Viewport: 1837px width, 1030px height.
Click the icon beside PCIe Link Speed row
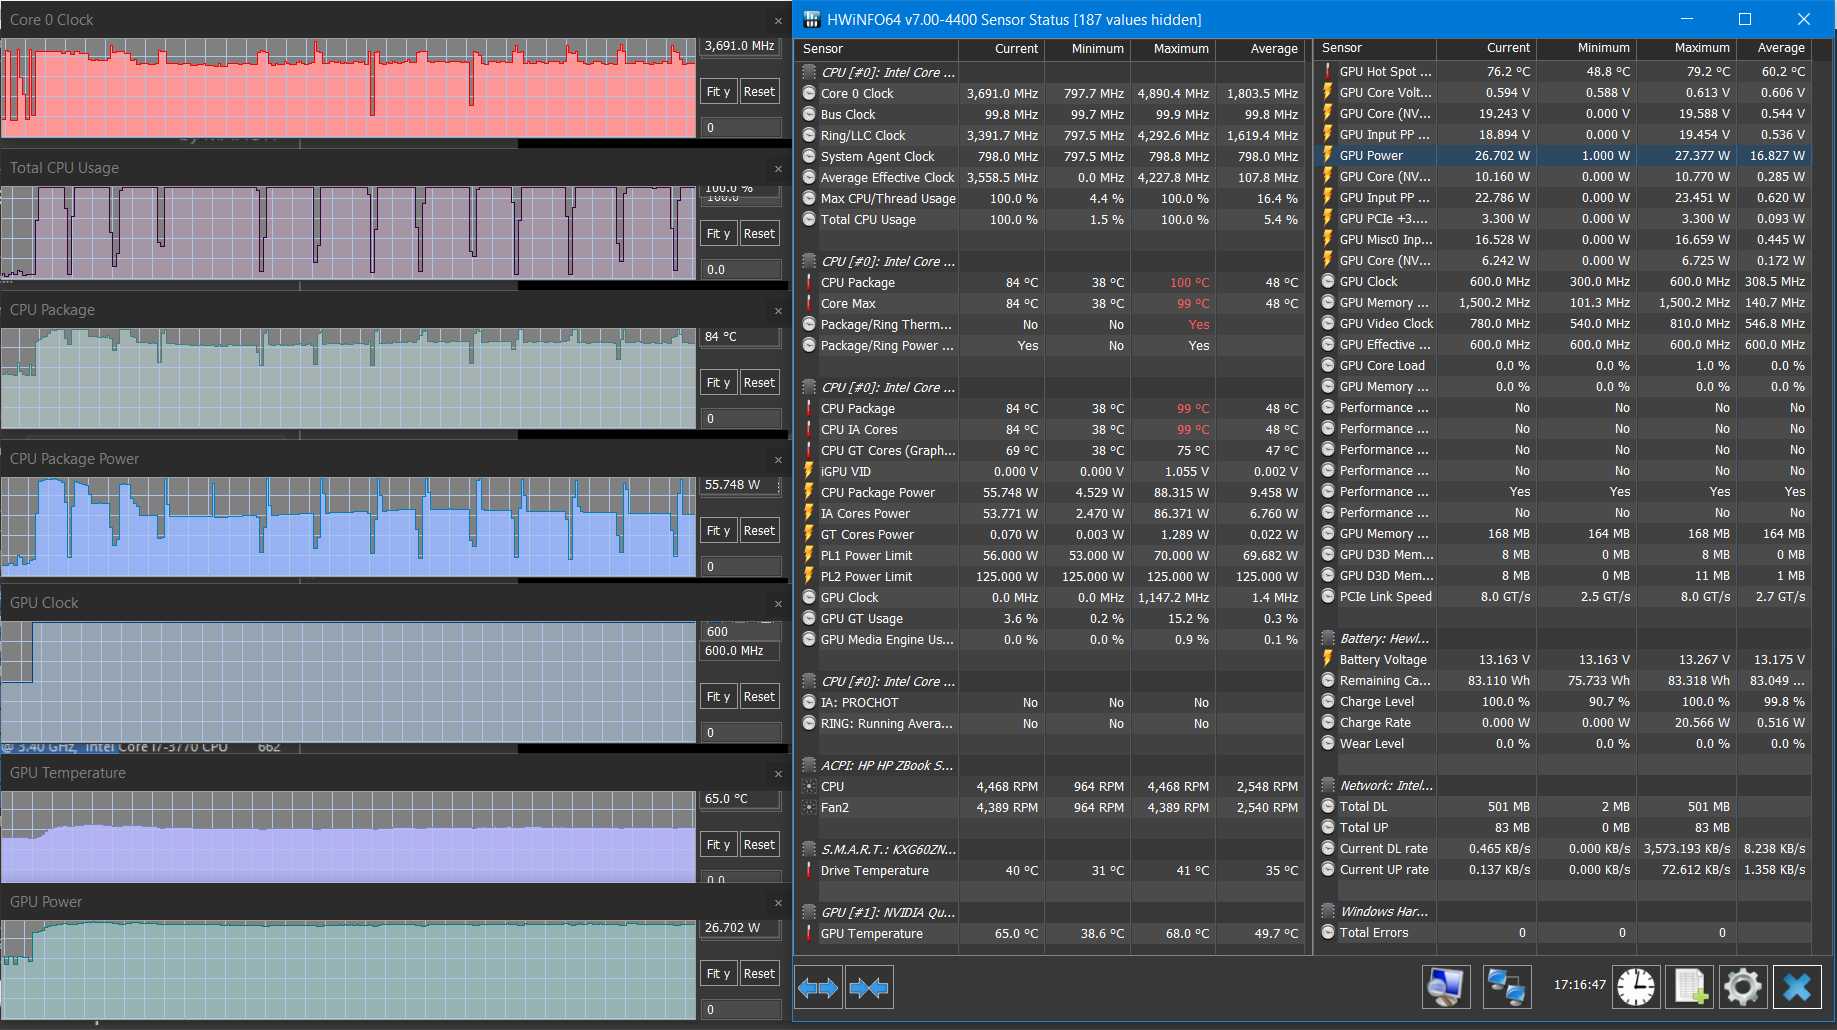[x=1328, y=596]
